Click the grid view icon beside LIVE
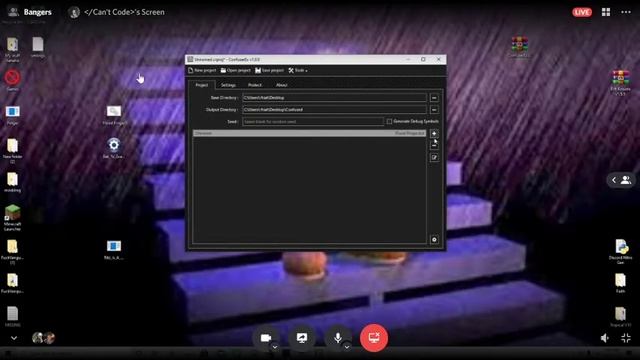The height and width of the screenshot is (360, 640). coord(606,12)
